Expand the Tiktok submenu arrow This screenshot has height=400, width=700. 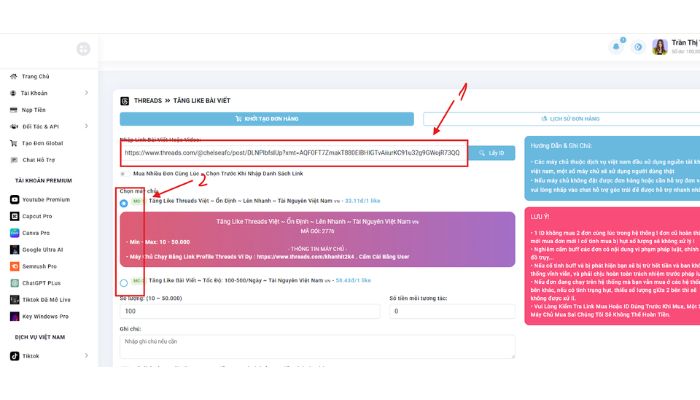[x=86, y=356]
